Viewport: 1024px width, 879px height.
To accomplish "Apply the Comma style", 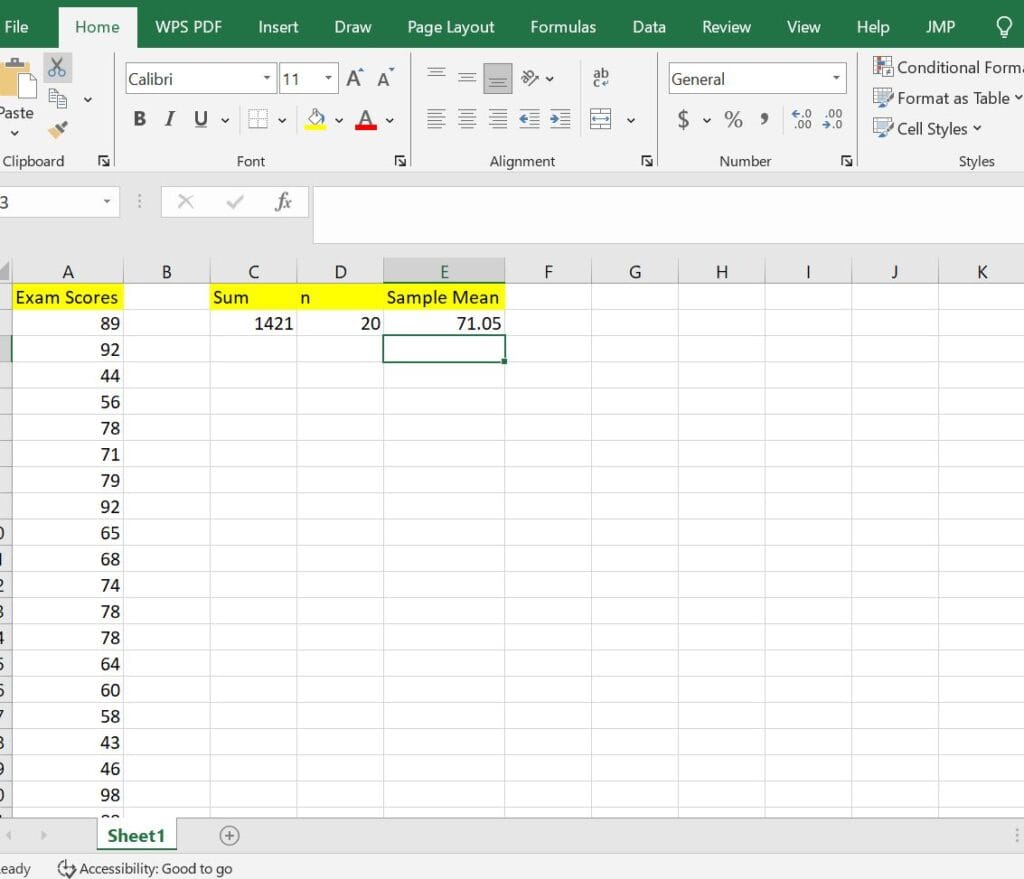I will 763,119.
